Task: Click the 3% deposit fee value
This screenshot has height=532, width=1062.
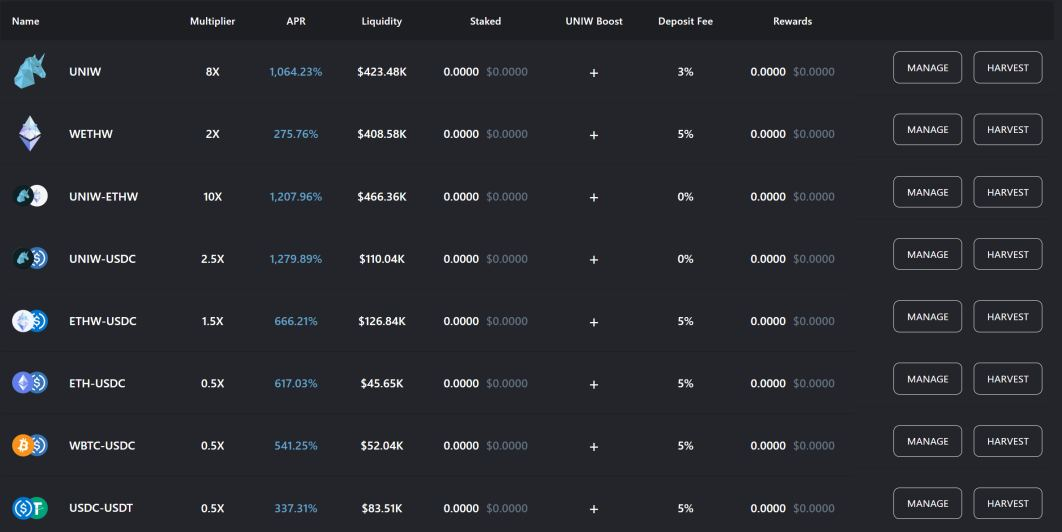Action: point(685,72)
